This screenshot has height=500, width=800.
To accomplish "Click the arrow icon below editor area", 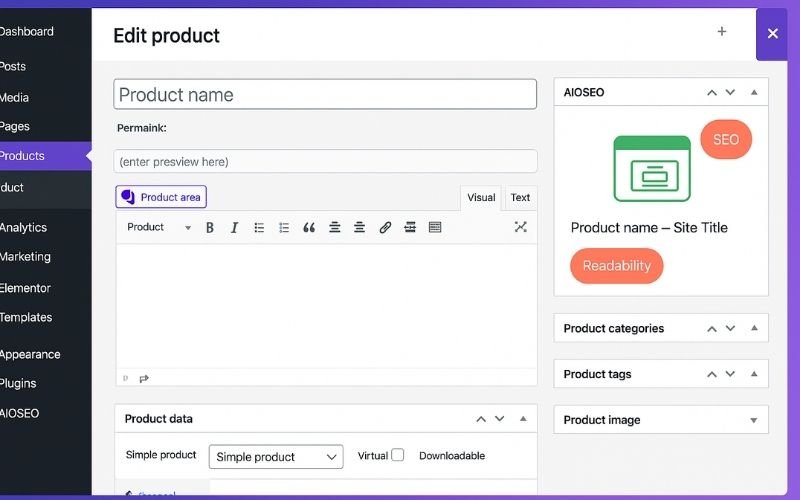I will coord(144,379).
